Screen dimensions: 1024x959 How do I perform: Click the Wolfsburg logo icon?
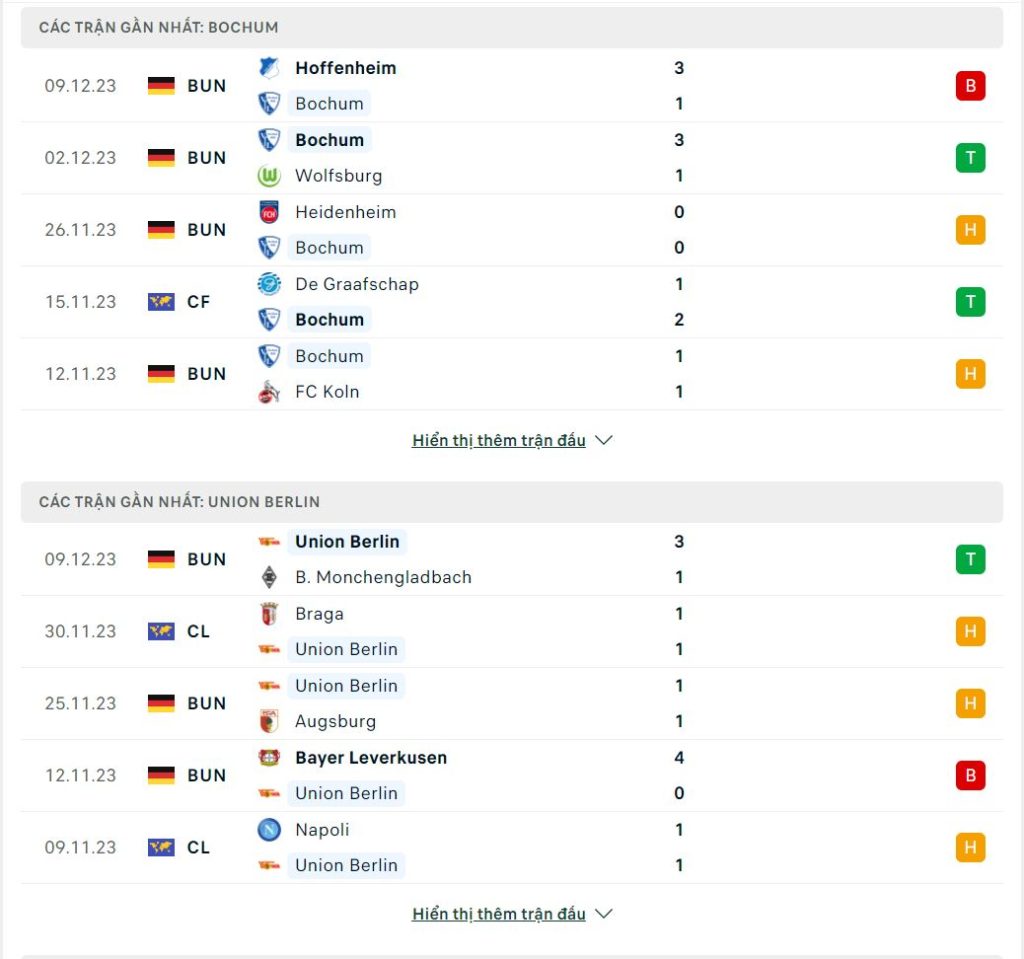click(x=269, y=176)
